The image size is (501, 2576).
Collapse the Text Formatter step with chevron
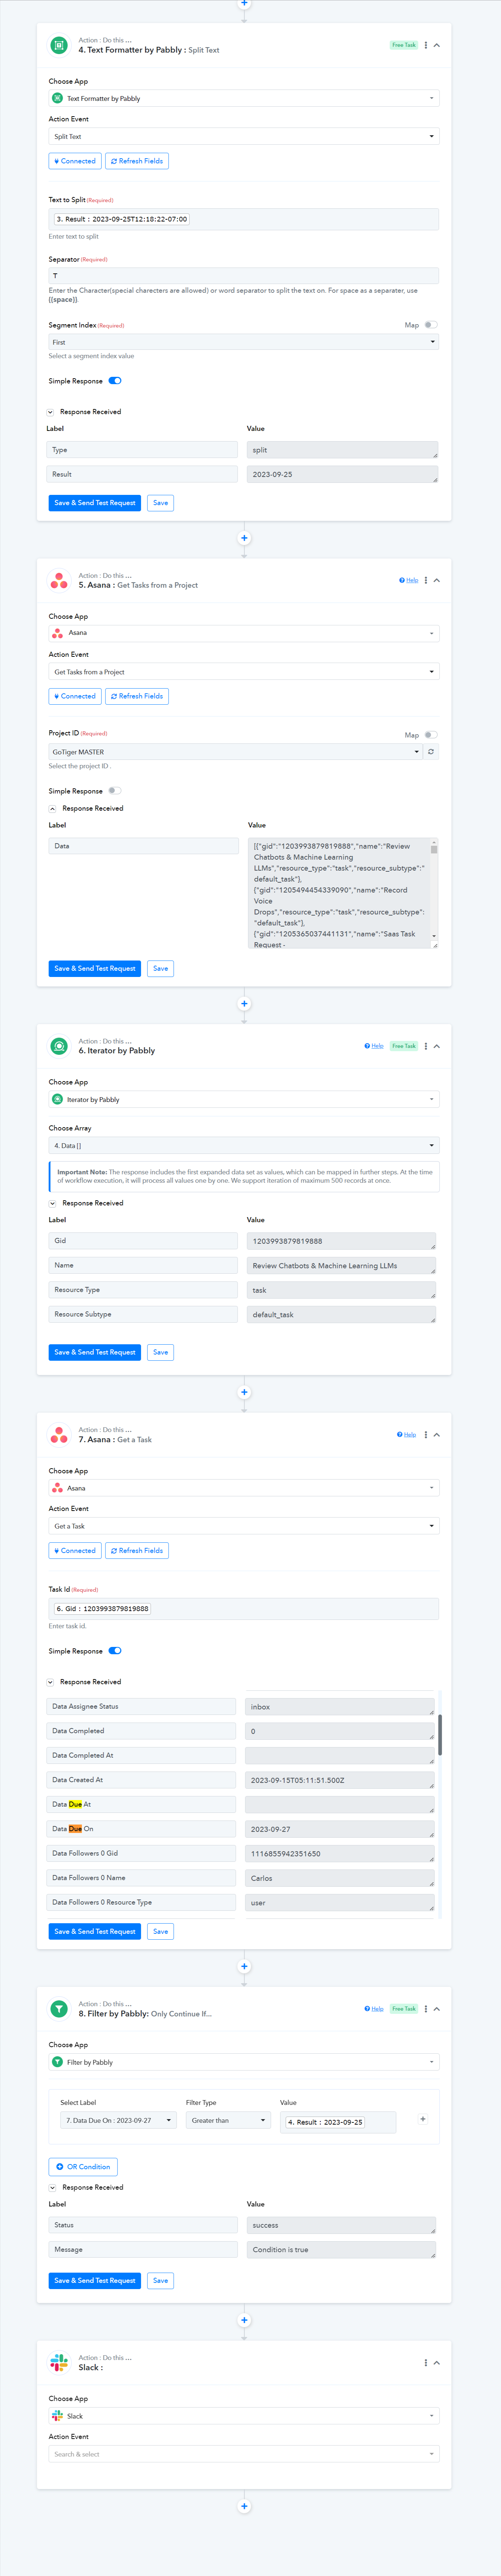point(437,45)
